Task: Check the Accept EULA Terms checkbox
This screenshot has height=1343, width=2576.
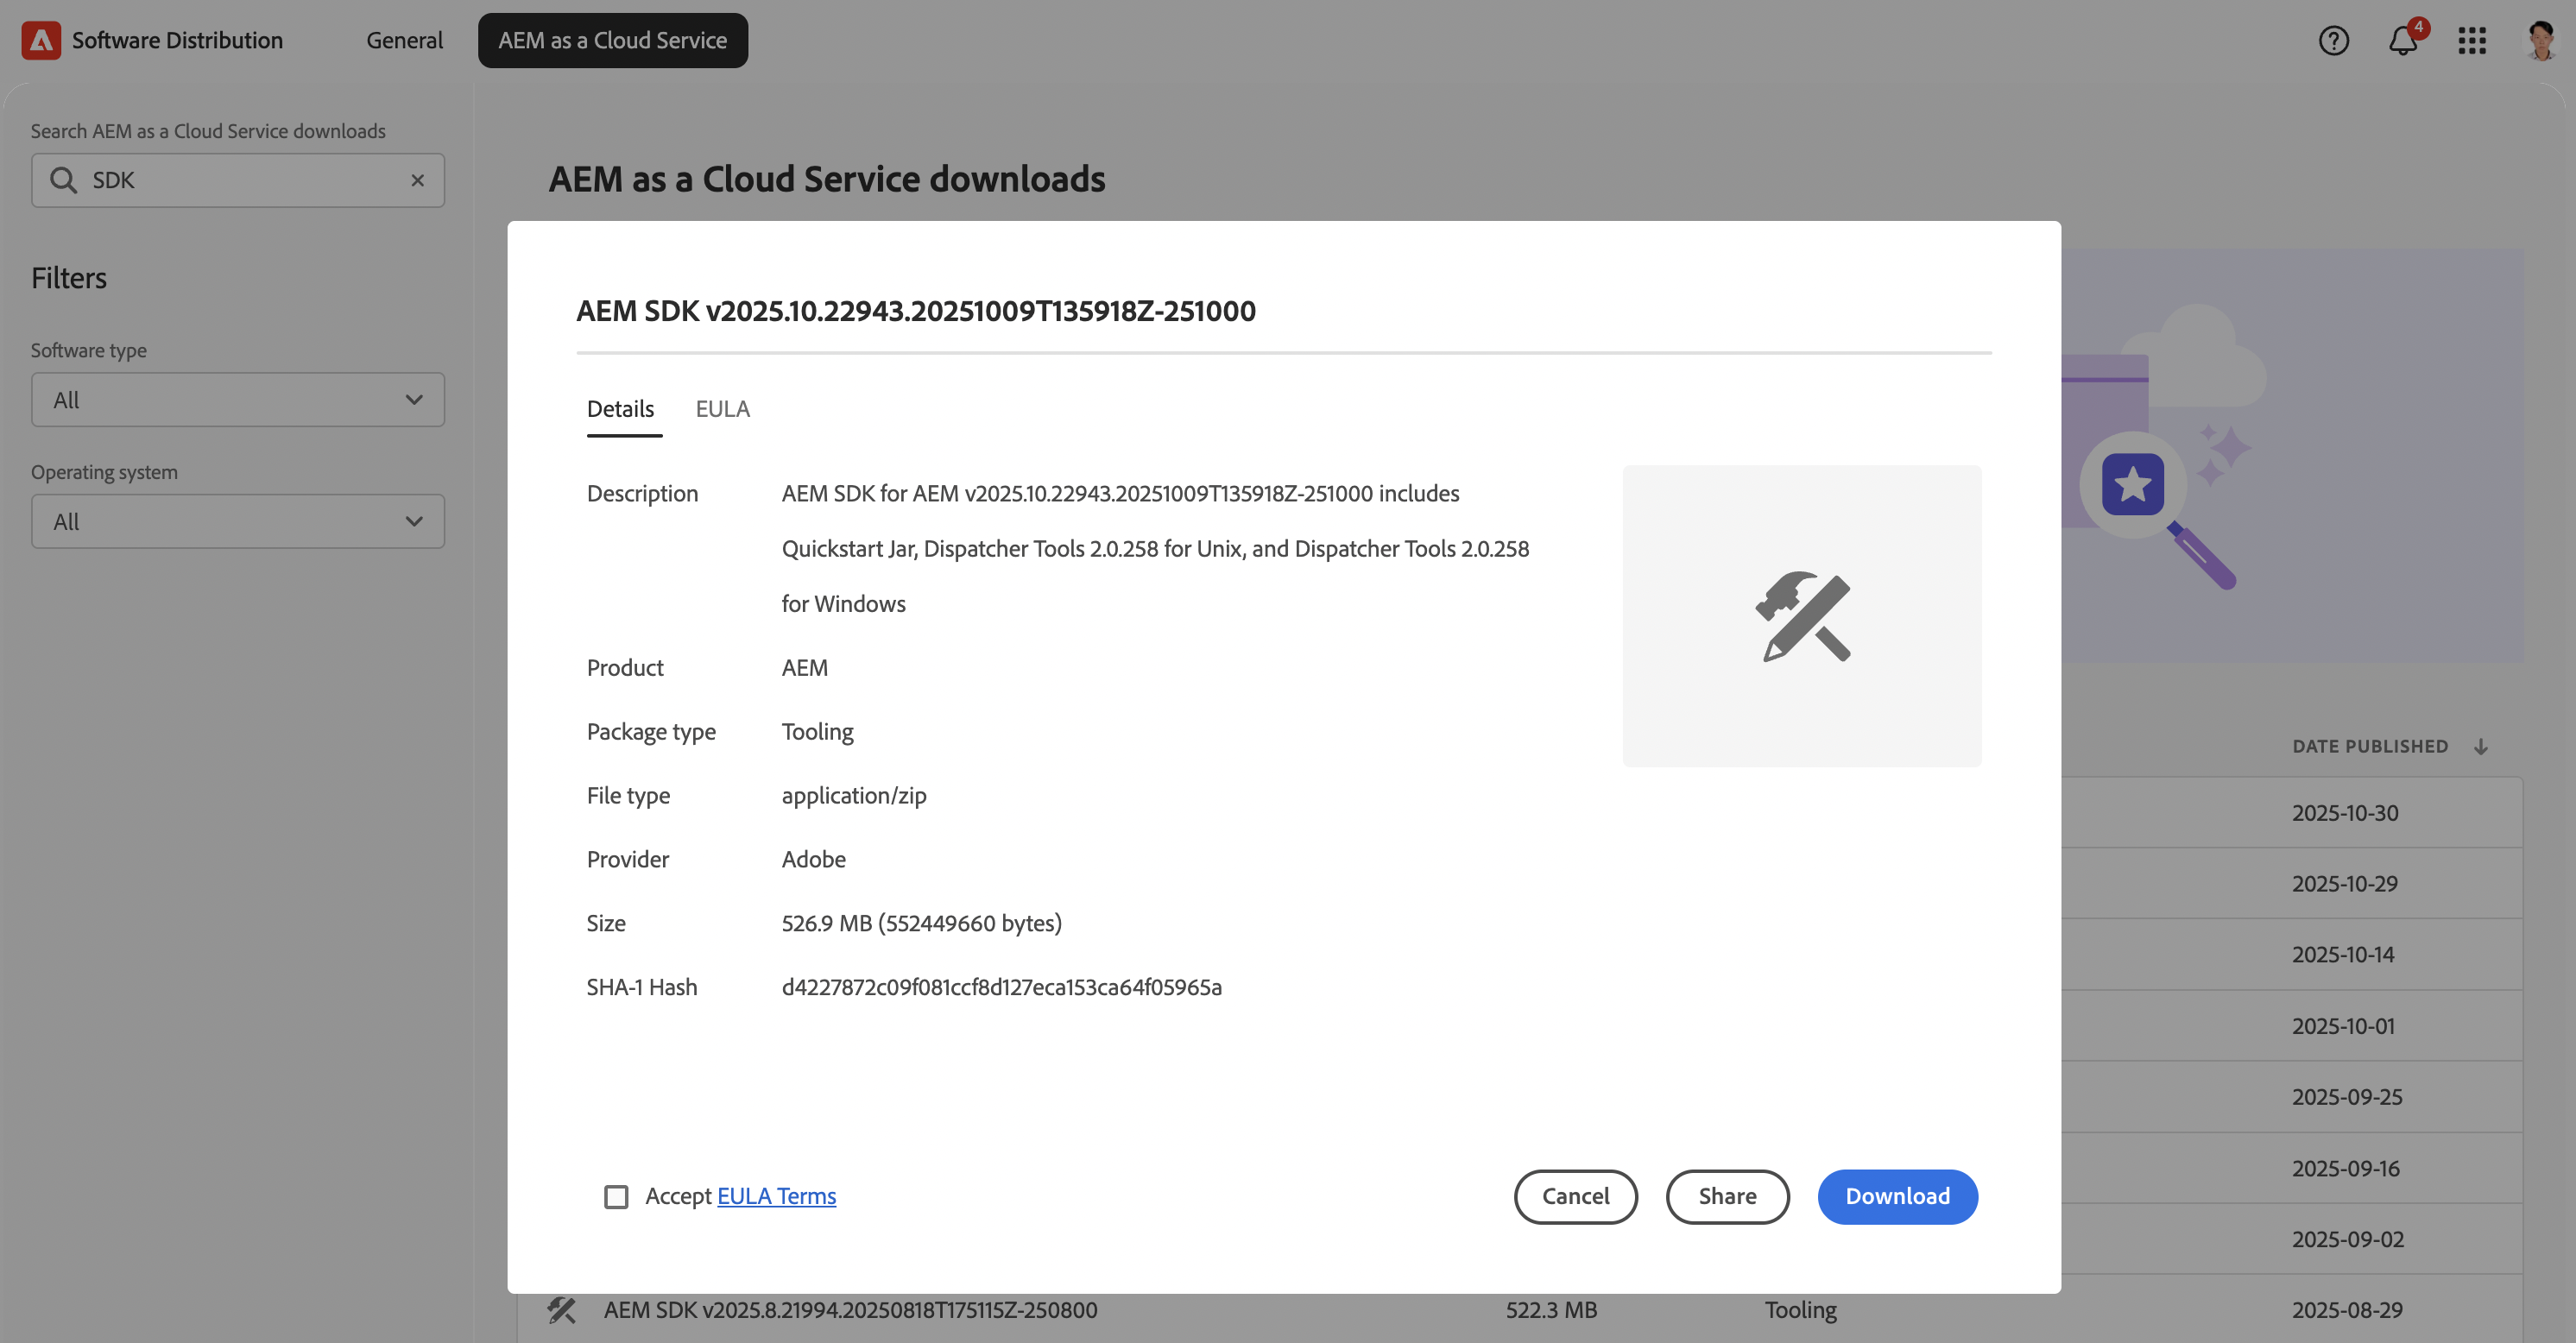Action: click(x=616, y=1197)
